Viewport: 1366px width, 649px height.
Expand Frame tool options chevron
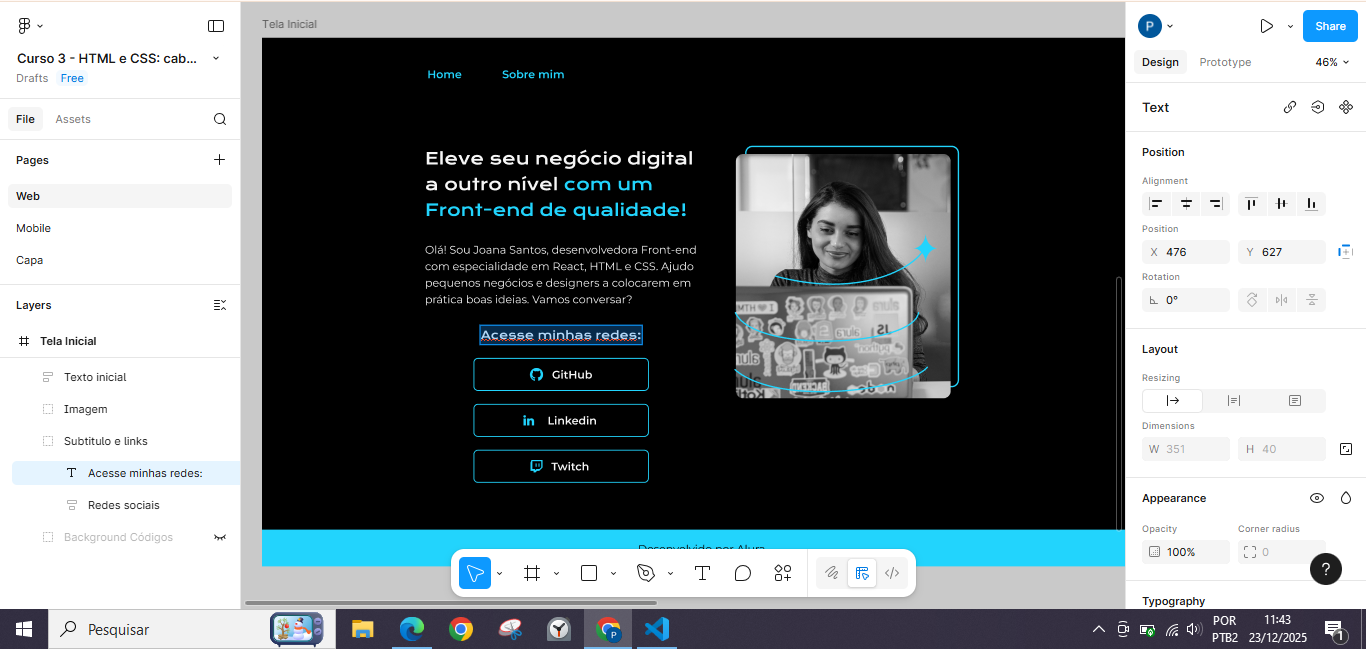pos(556,573)
